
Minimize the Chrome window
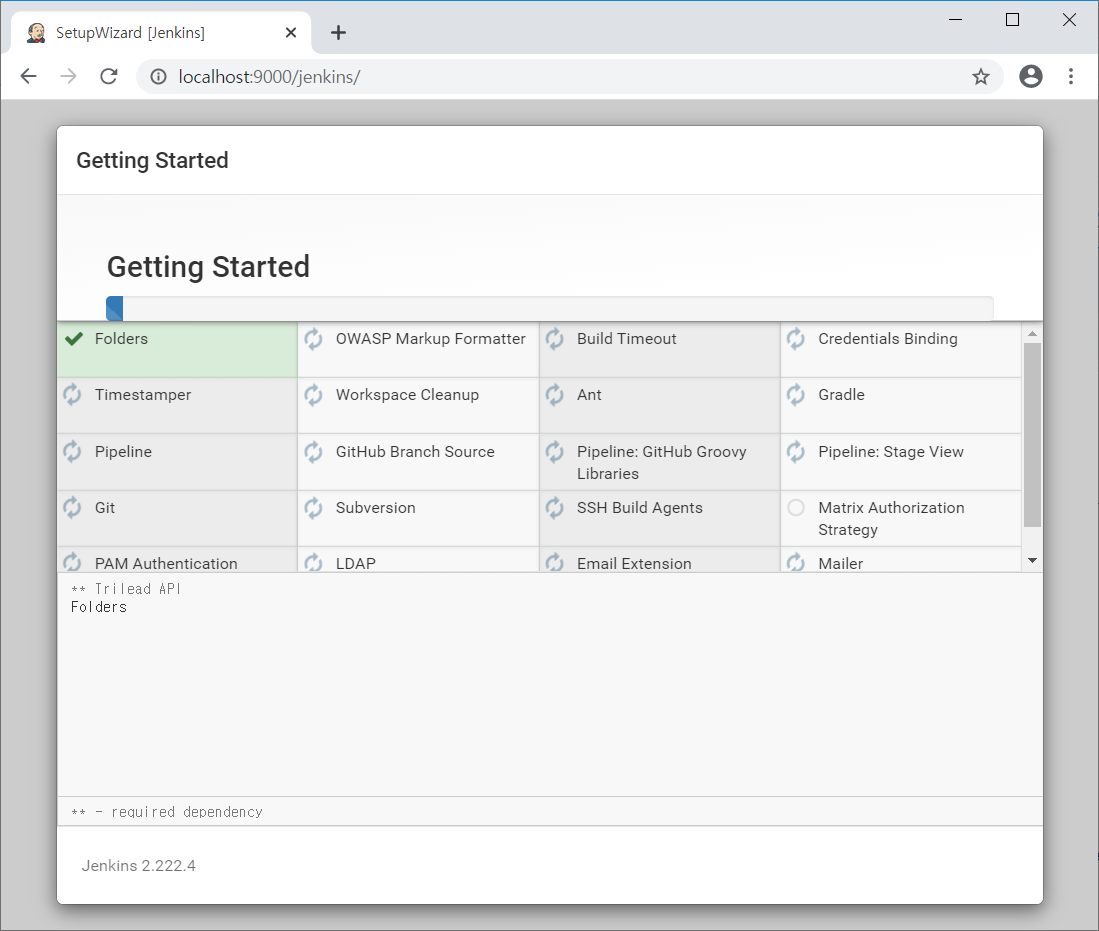(x=955, y=20)
